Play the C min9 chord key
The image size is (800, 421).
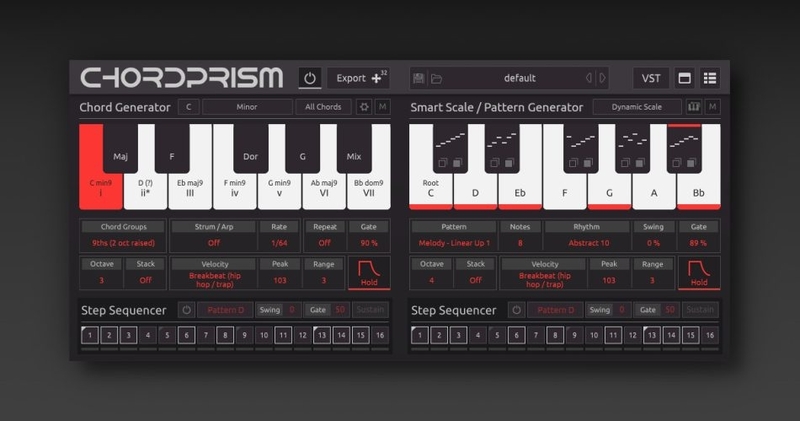[x=100, y=189]
